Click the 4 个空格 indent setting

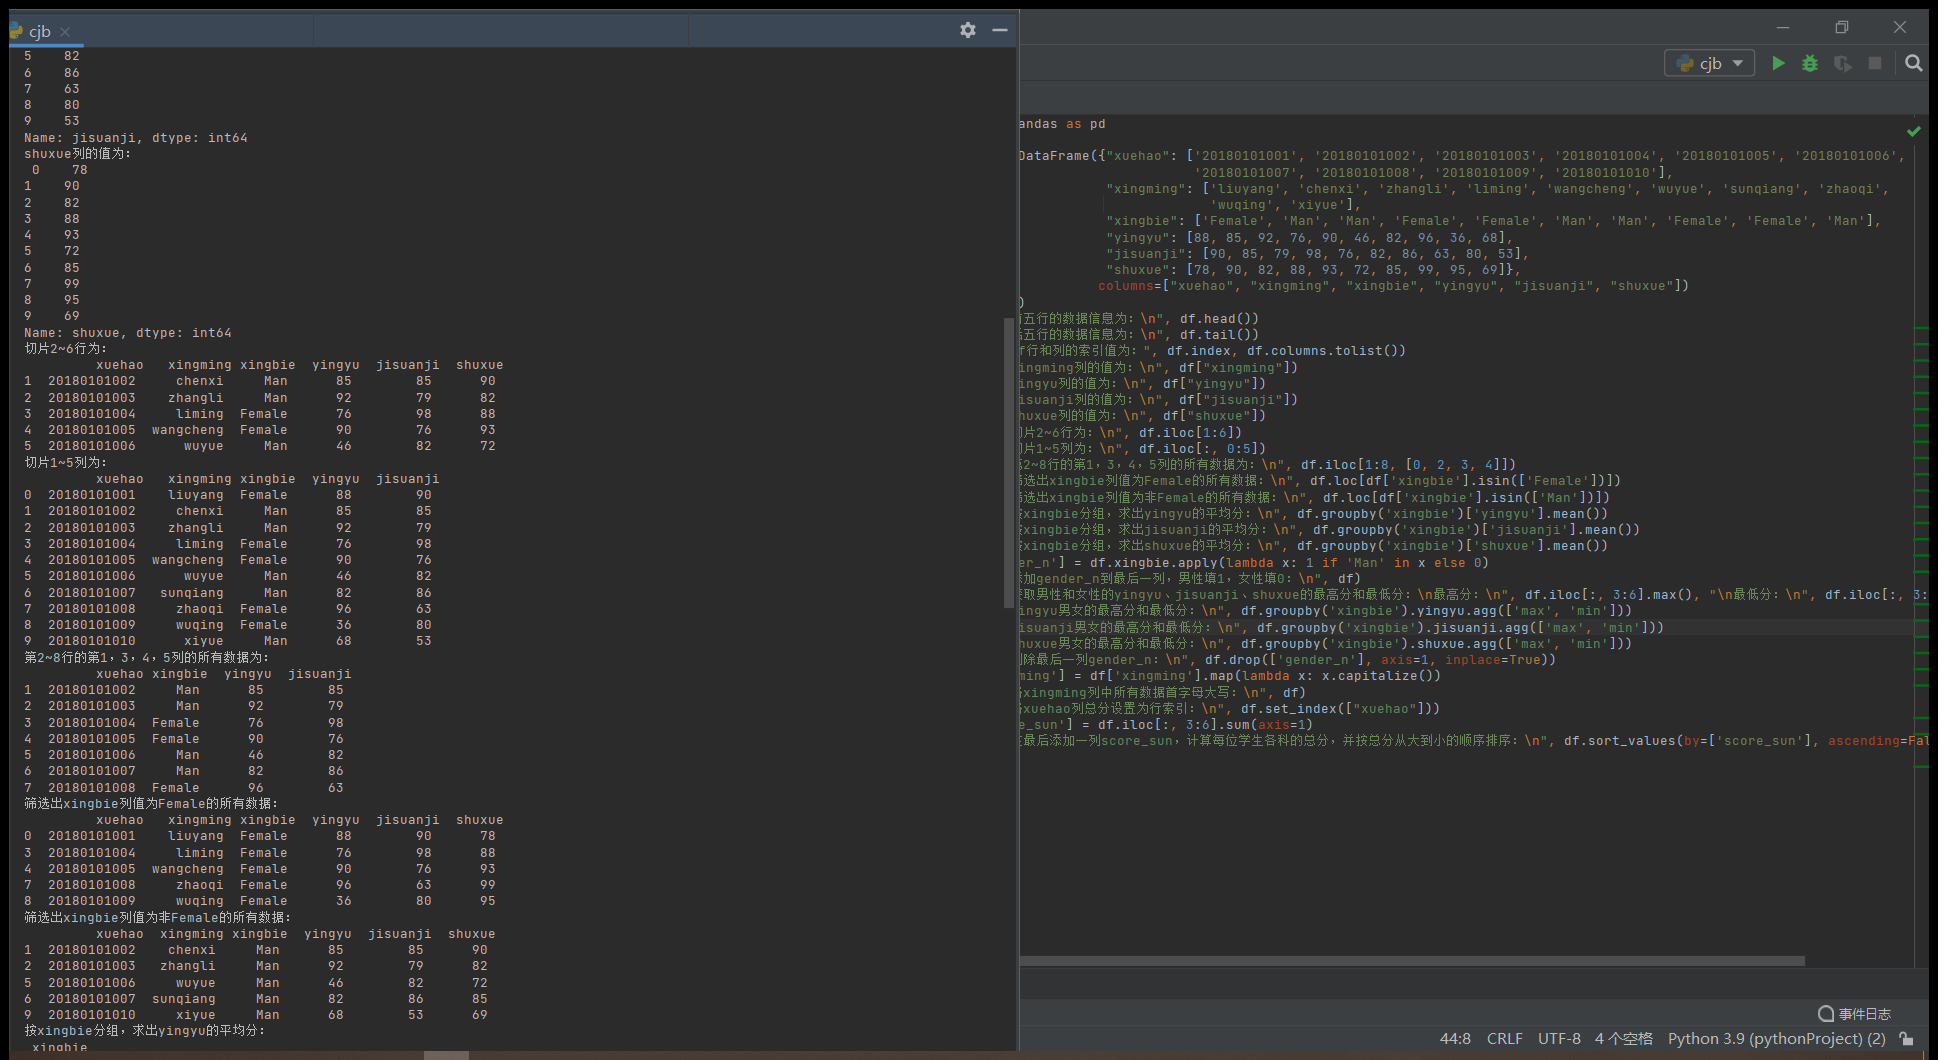tap(1623, 1039)
